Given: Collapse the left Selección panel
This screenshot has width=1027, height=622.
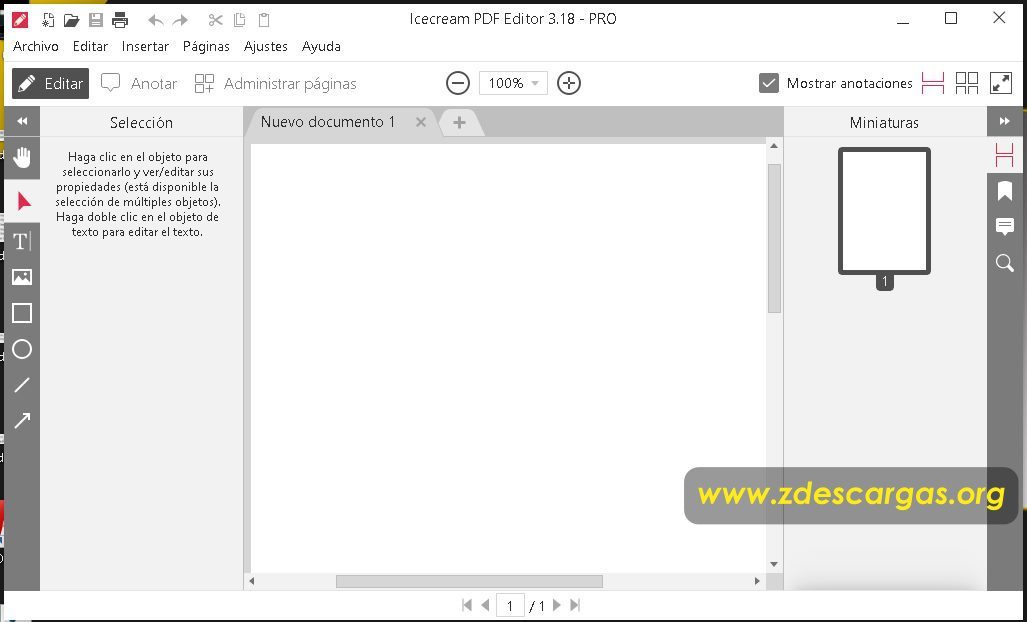Looking at the screenshot, I should 22,121.
